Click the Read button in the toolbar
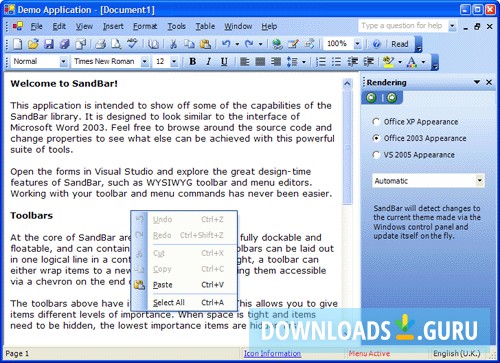The width and height of the screenshot is (500, 363). pyautogui.click(x=399, y=44)
